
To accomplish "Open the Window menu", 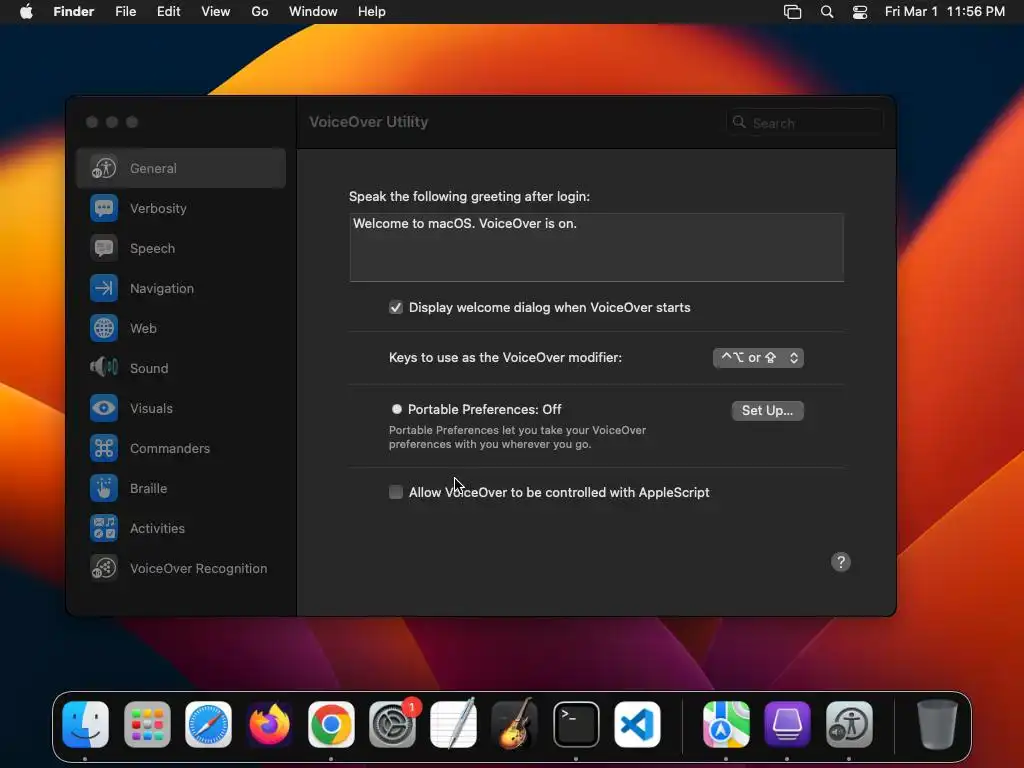I will [x=313, y=12].
